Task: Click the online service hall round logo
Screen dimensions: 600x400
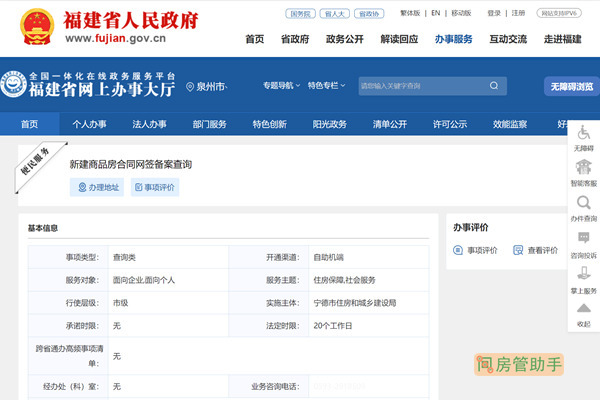Action: (x=13, y=84)
